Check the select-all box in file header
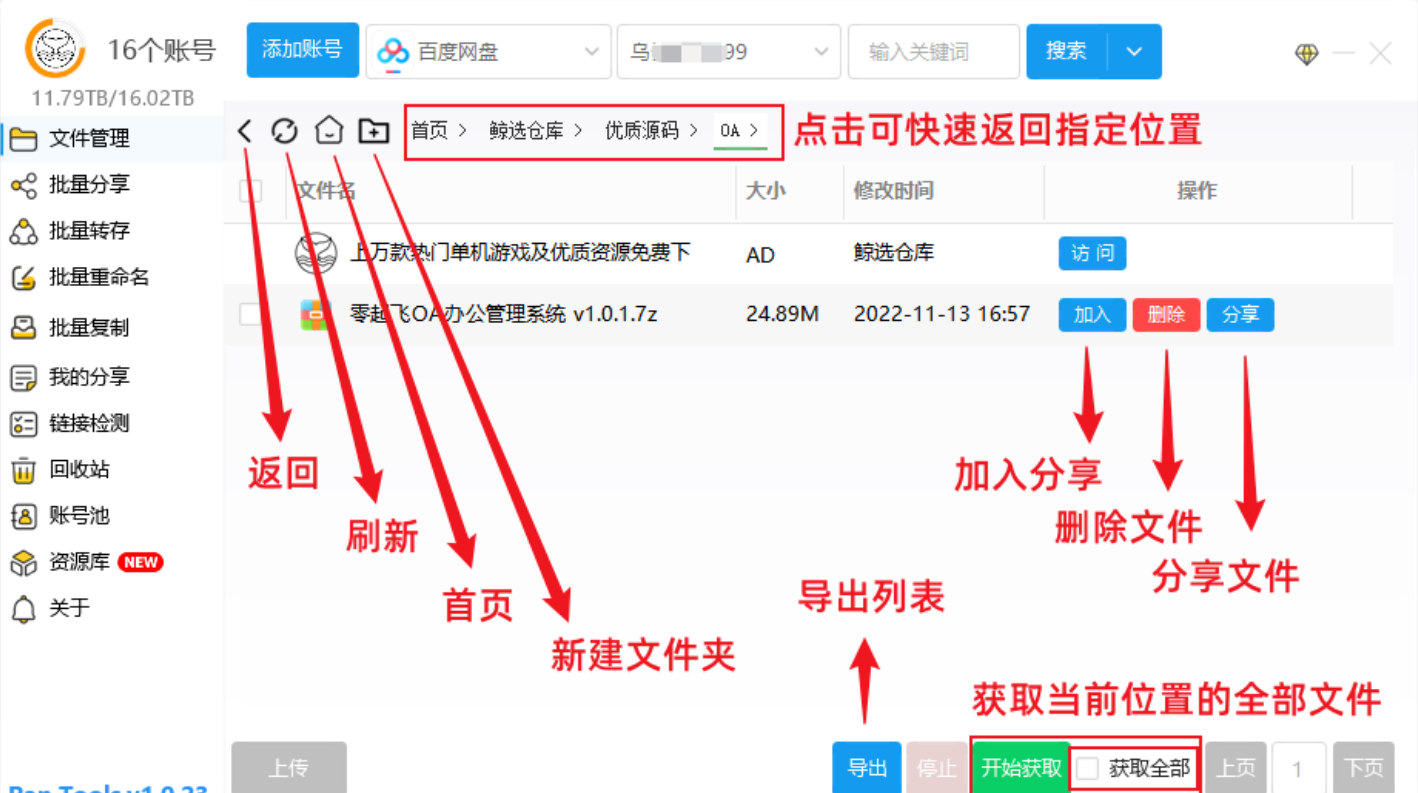The image size is (1418, 793). point(251,191)
